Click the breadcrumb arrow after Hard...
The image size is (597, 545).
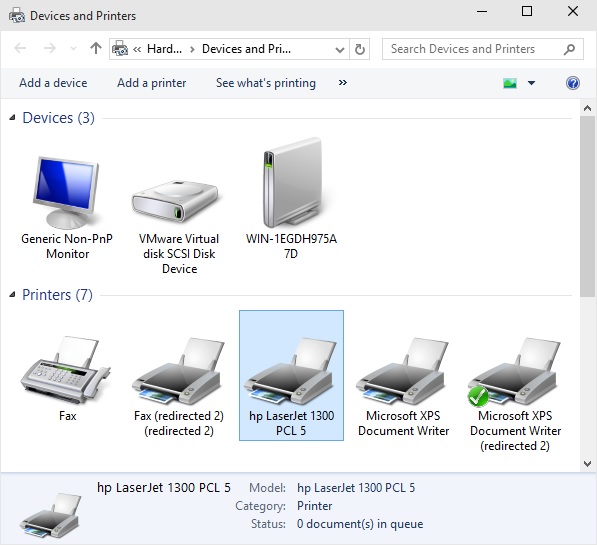(192, 49)
